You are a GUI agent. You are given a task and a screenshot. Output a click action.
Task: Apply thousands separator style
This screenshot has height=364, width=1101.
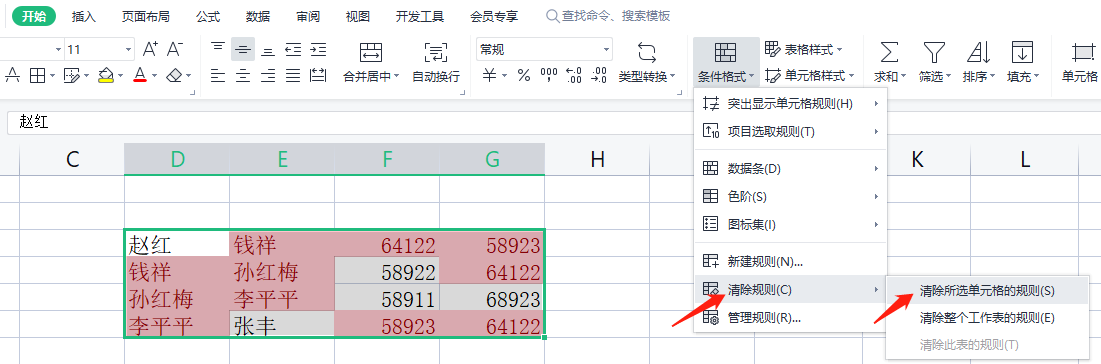[548, 75]
